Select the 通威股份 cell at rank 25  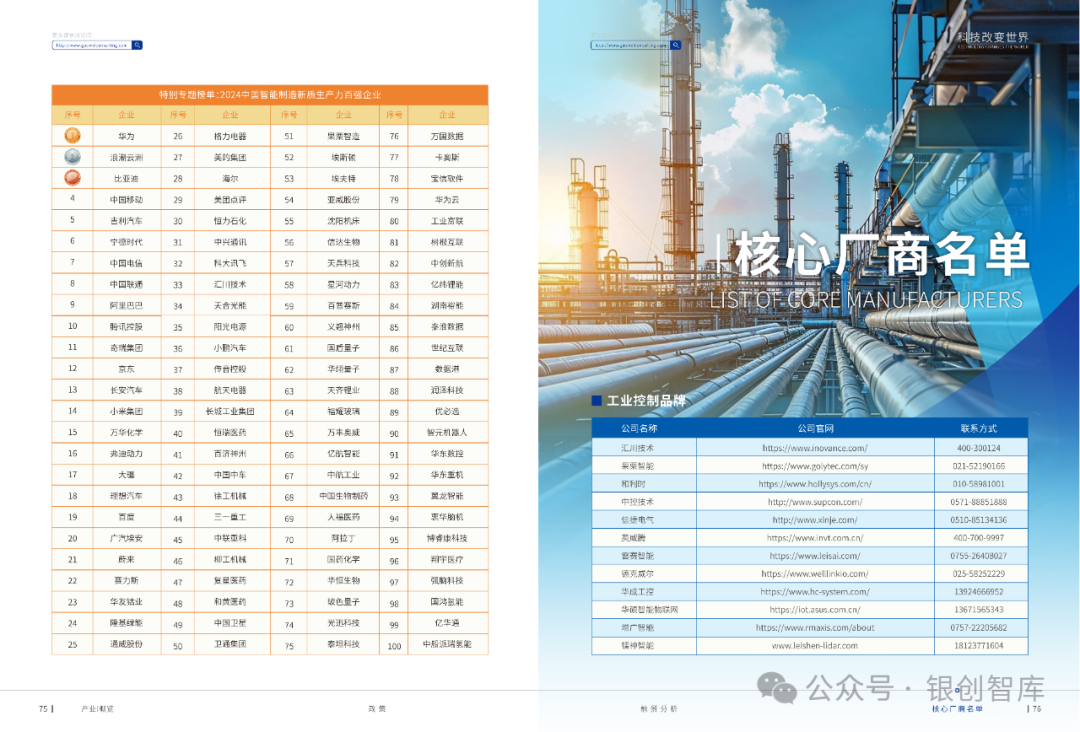[126, 645]
